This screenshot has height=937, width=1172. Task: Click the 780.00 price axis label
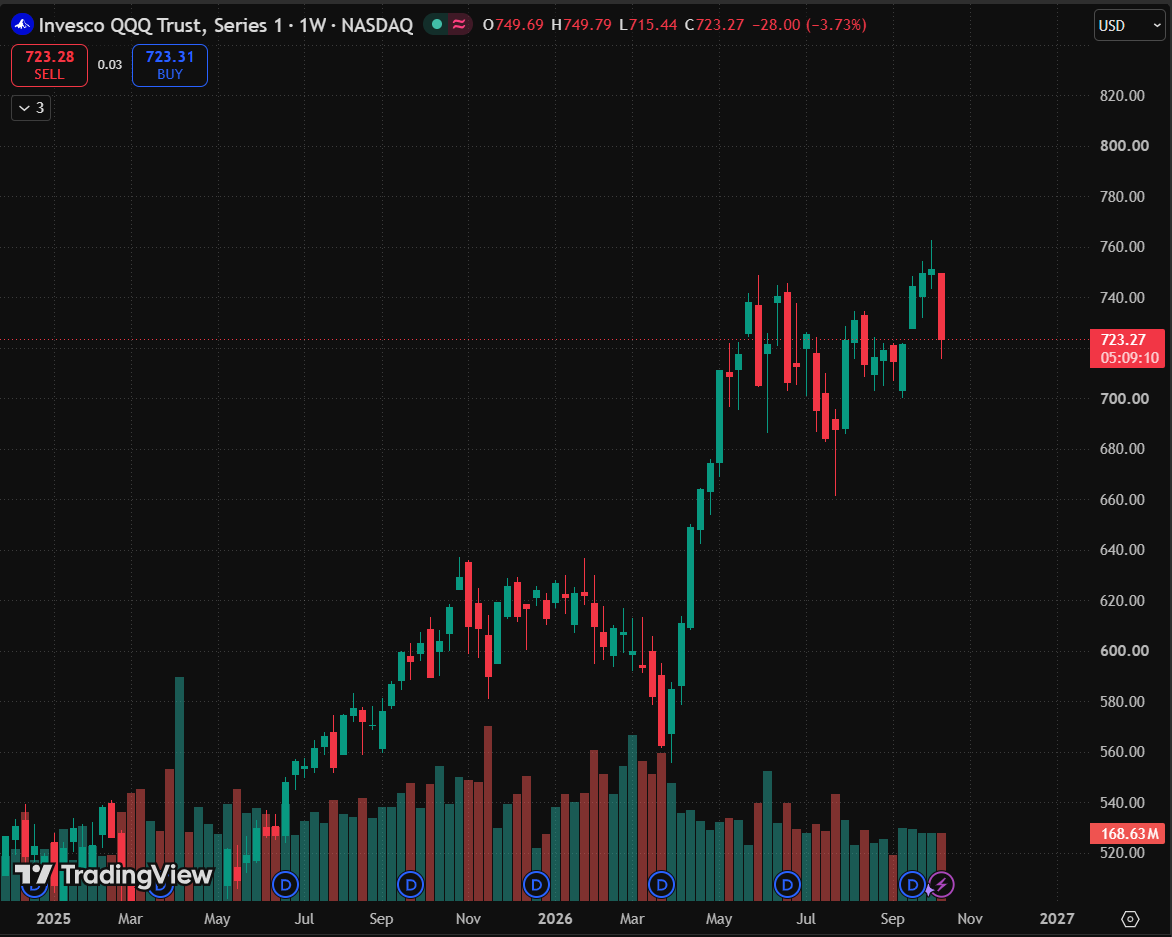(x=1122, y=197)
